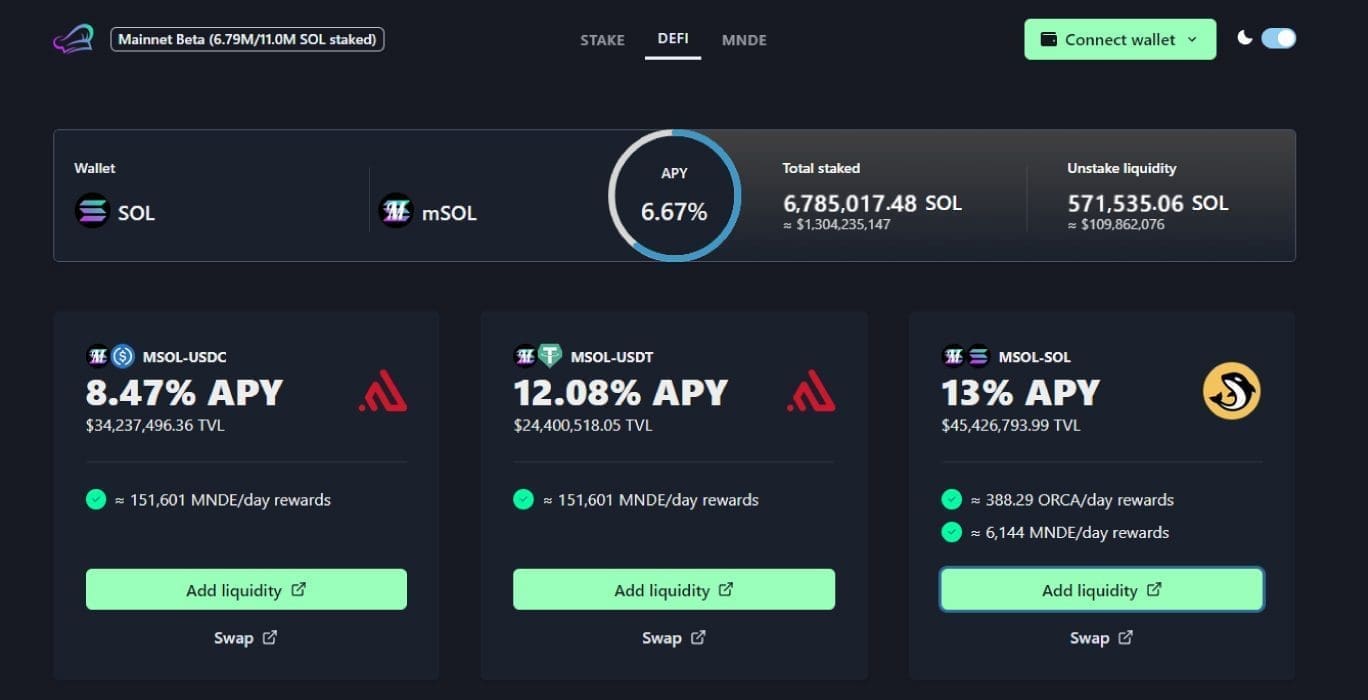The width and height of the screenshot is (1368, 700).
Task: Click green check next to 151,601 MNDE on MSOL-USDC
Action: pos(96,499)
